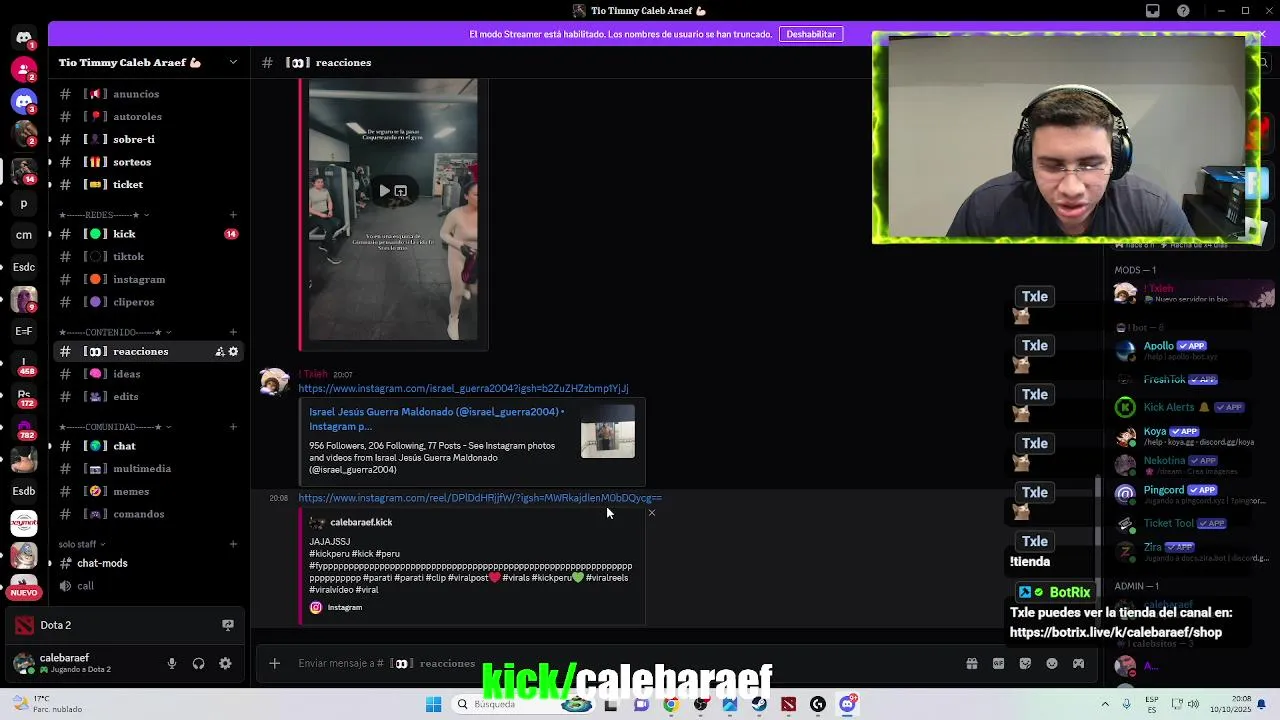Open the comandos channel

point(149,514)
